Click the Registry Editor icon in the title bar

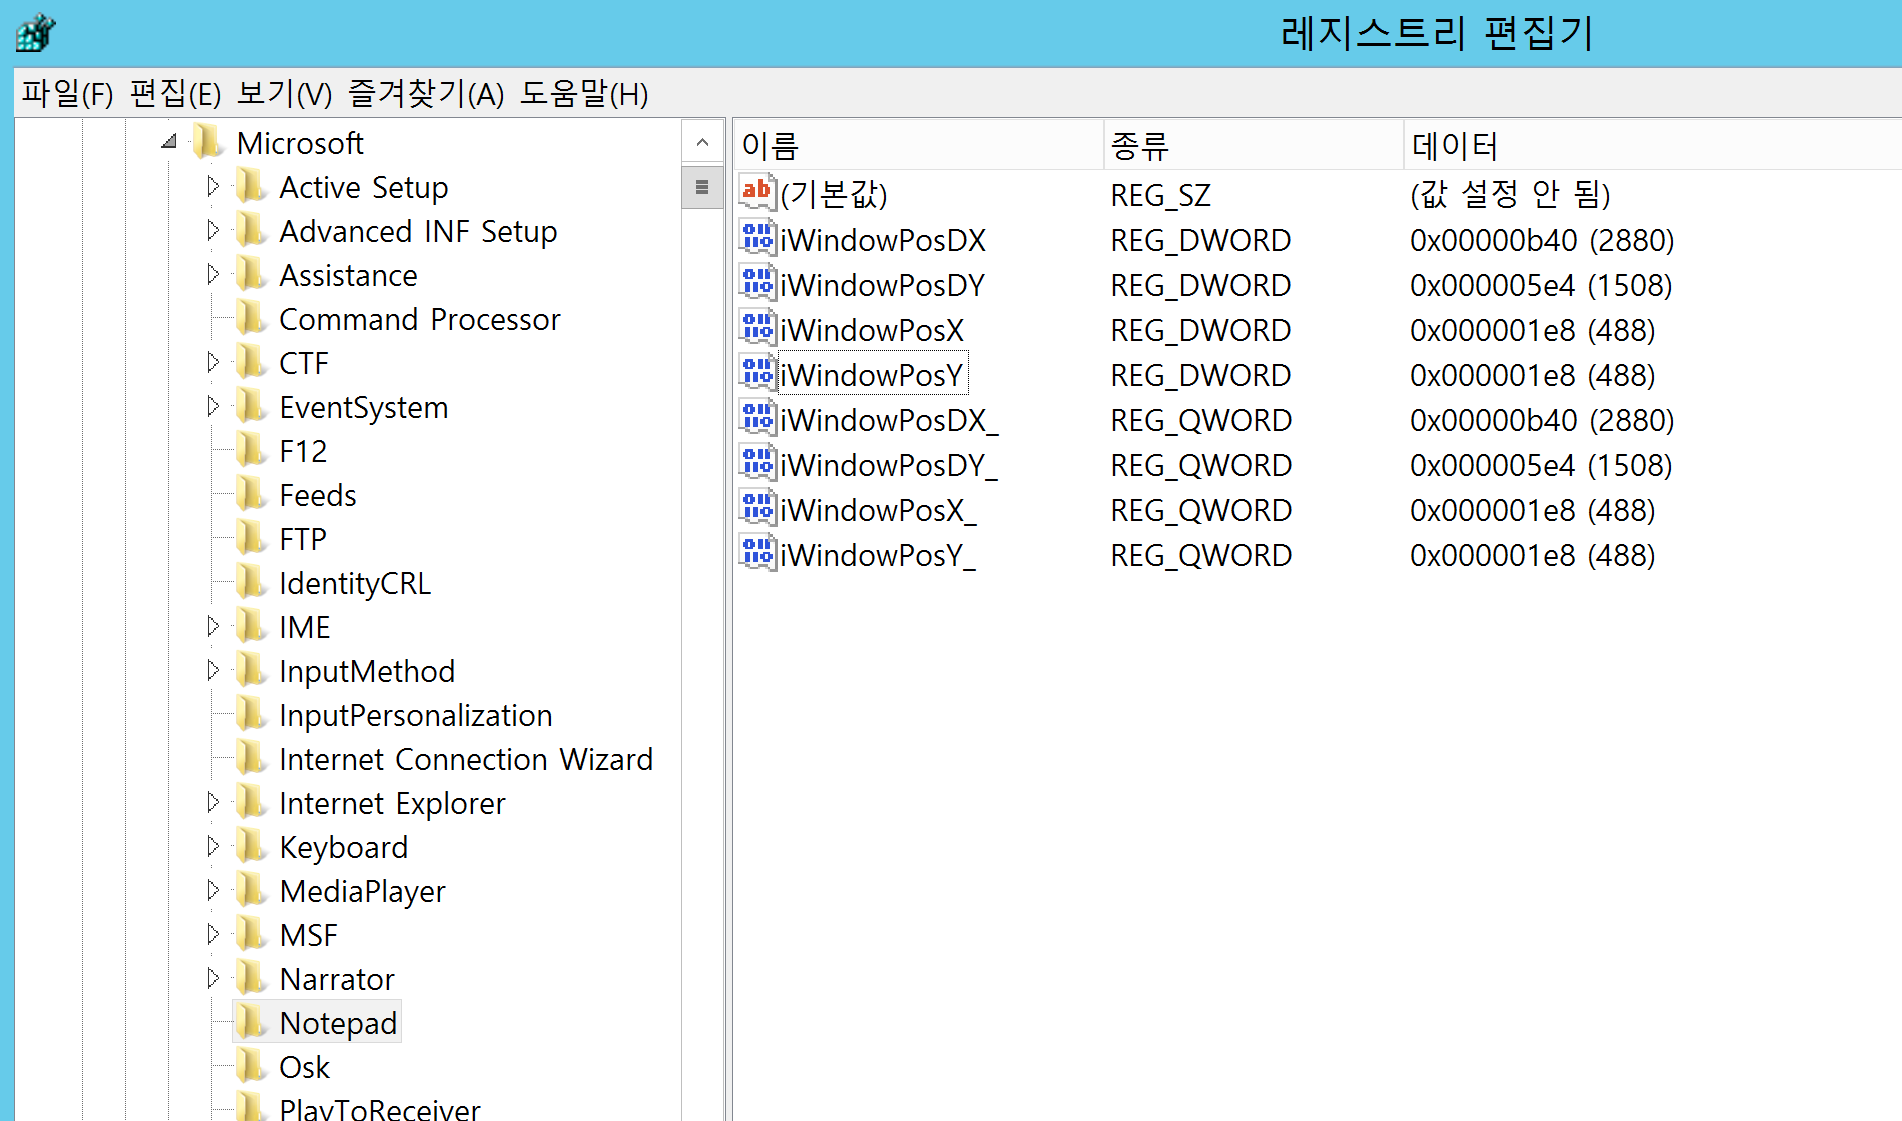coord(33,32)
